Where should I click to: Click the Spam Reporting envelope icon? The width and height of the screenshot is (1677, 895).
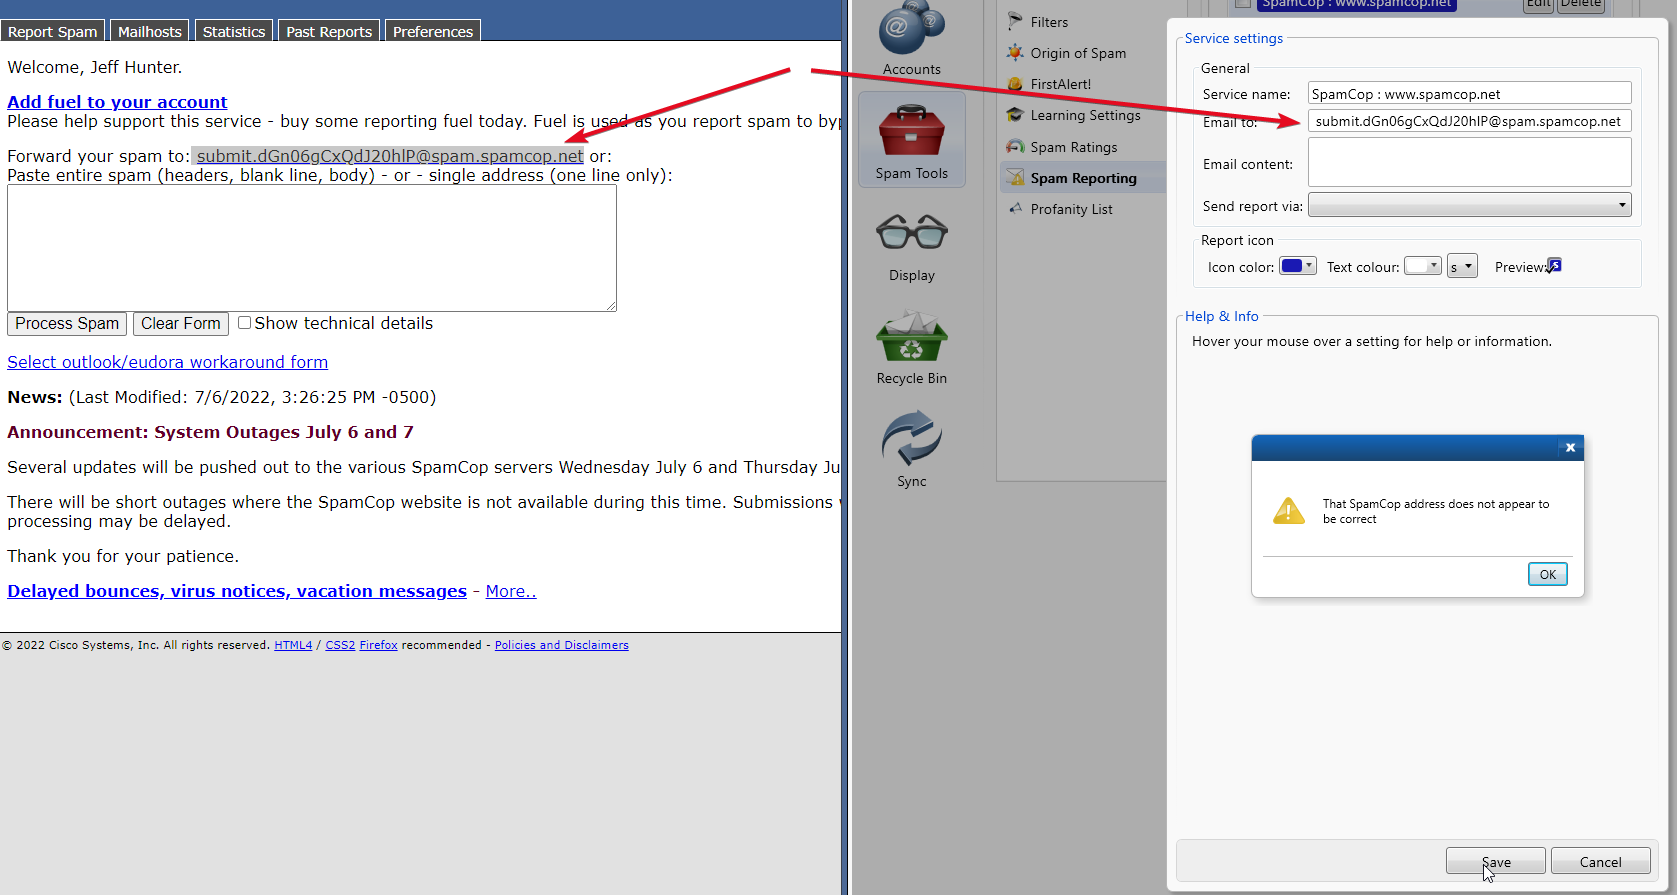1015,178
